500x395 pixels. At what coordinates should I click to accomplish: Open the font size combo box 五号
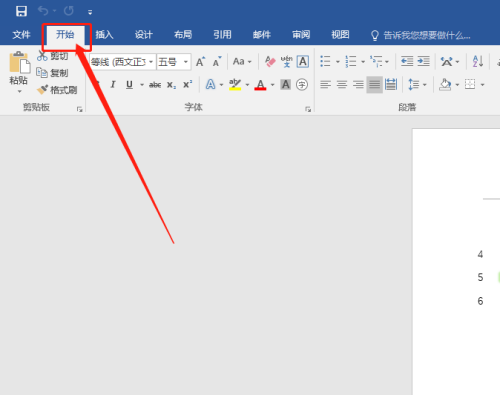click(x=174, y=62)
